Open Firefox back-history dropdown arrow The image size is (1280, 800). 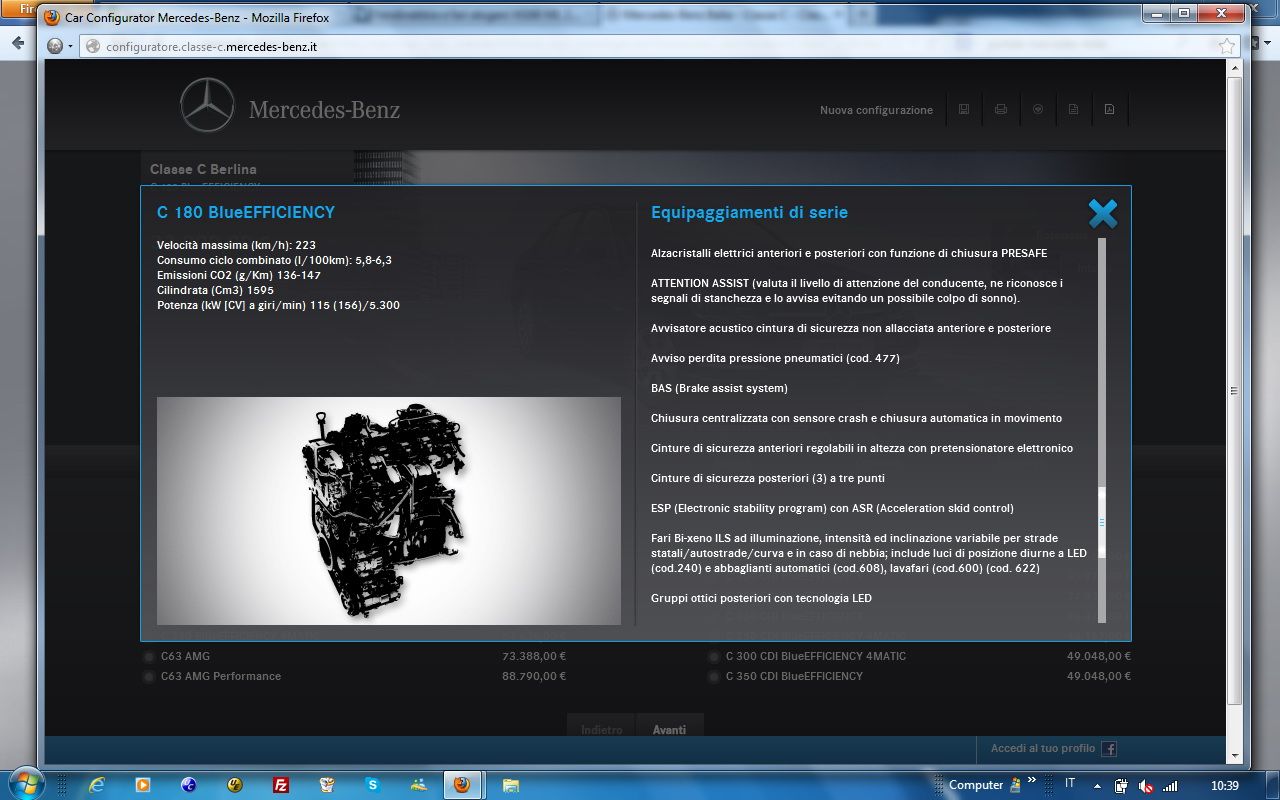[70, 46]
